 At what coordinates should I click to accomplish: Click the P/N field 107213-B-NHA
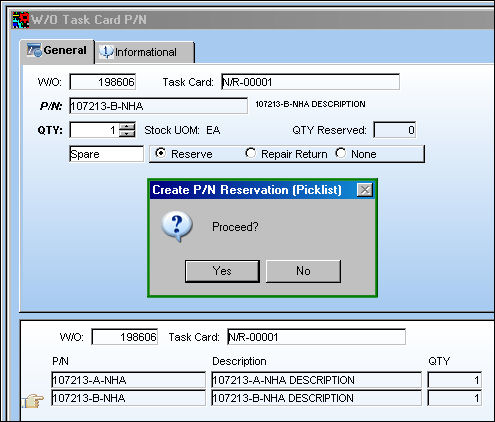[158, 106]
